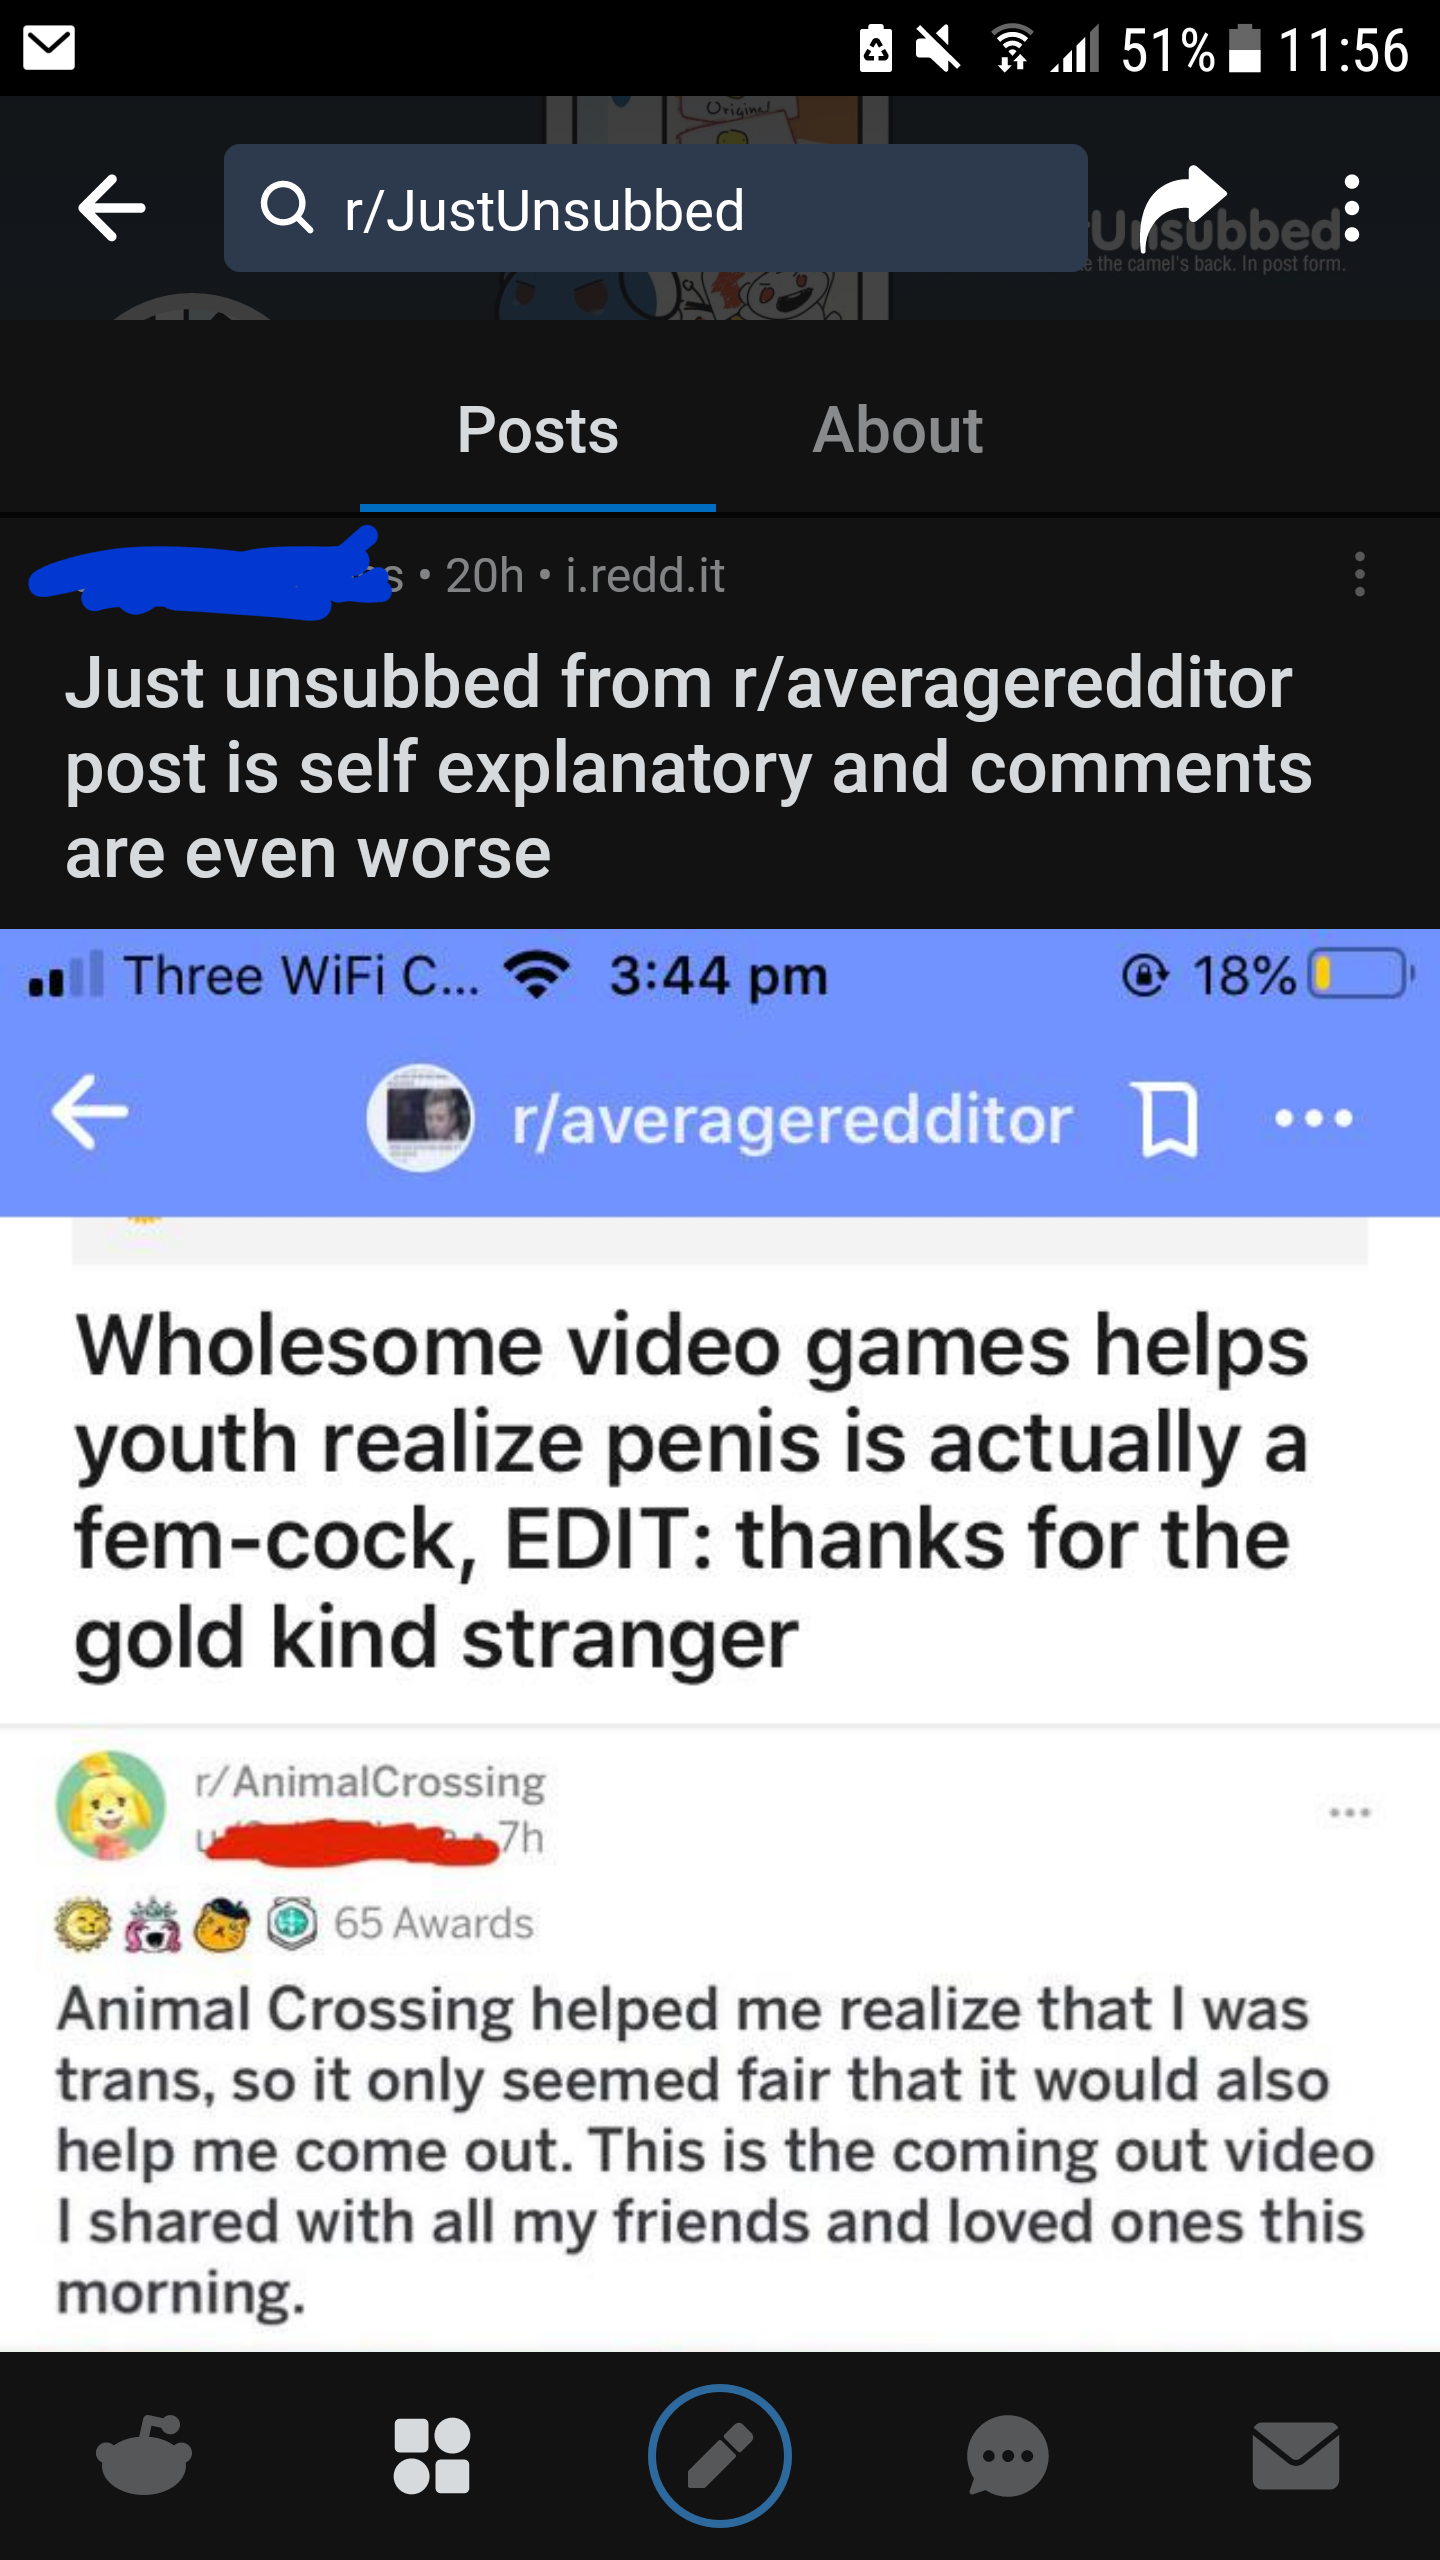
Task: Click the r/JustUnsubbed search field
Action: pyautogui.click(x=656, y=208)
